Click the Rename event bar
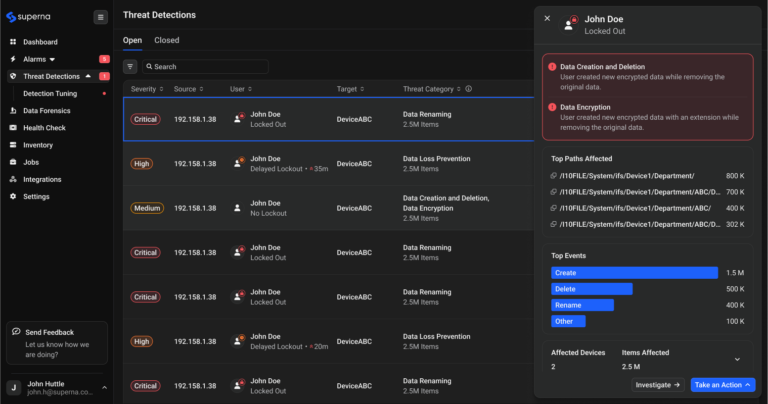The height and width of the screenshot is (404, 768). (x=582, y=305)
